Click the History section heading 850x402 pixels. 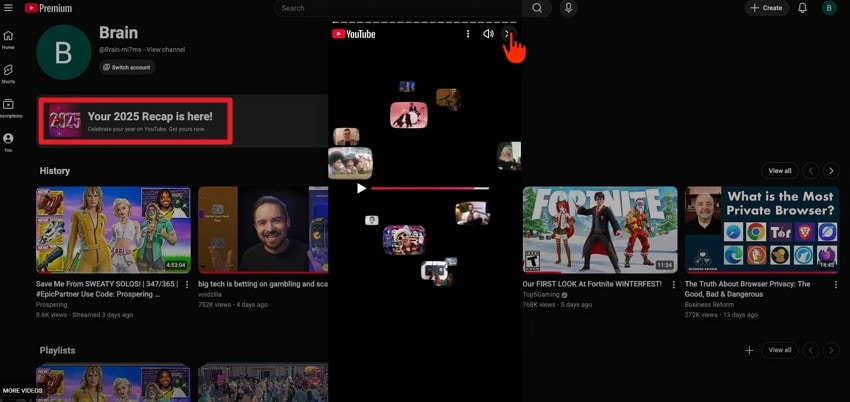click(55, 171)
